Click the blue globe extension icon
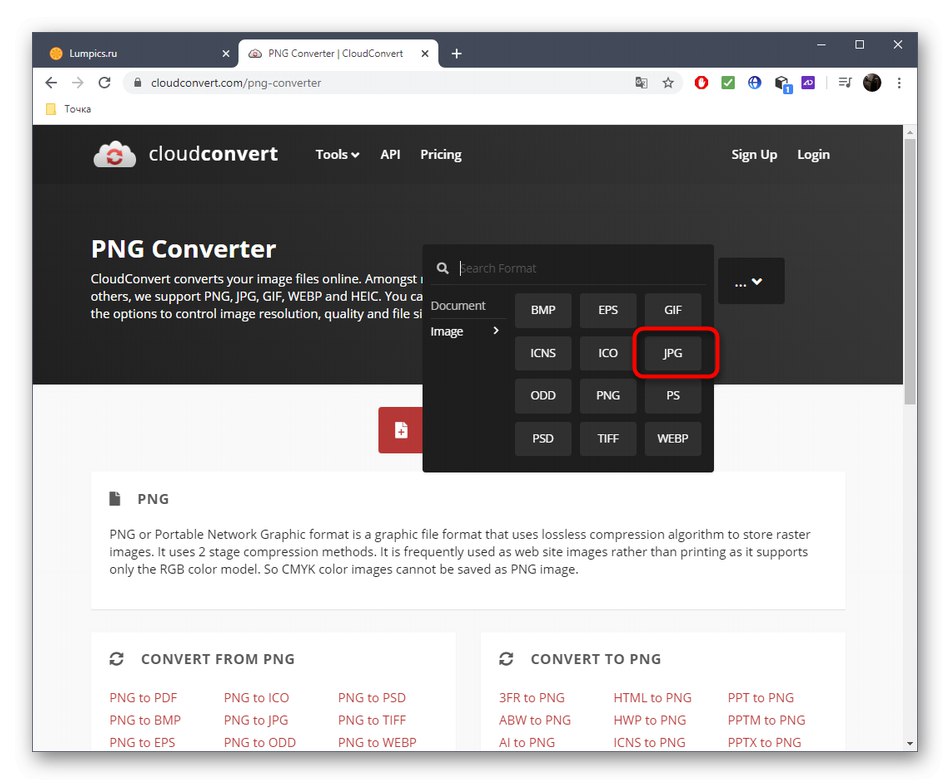The height and width of the screenshot is (784, 950). coord(754,83)
